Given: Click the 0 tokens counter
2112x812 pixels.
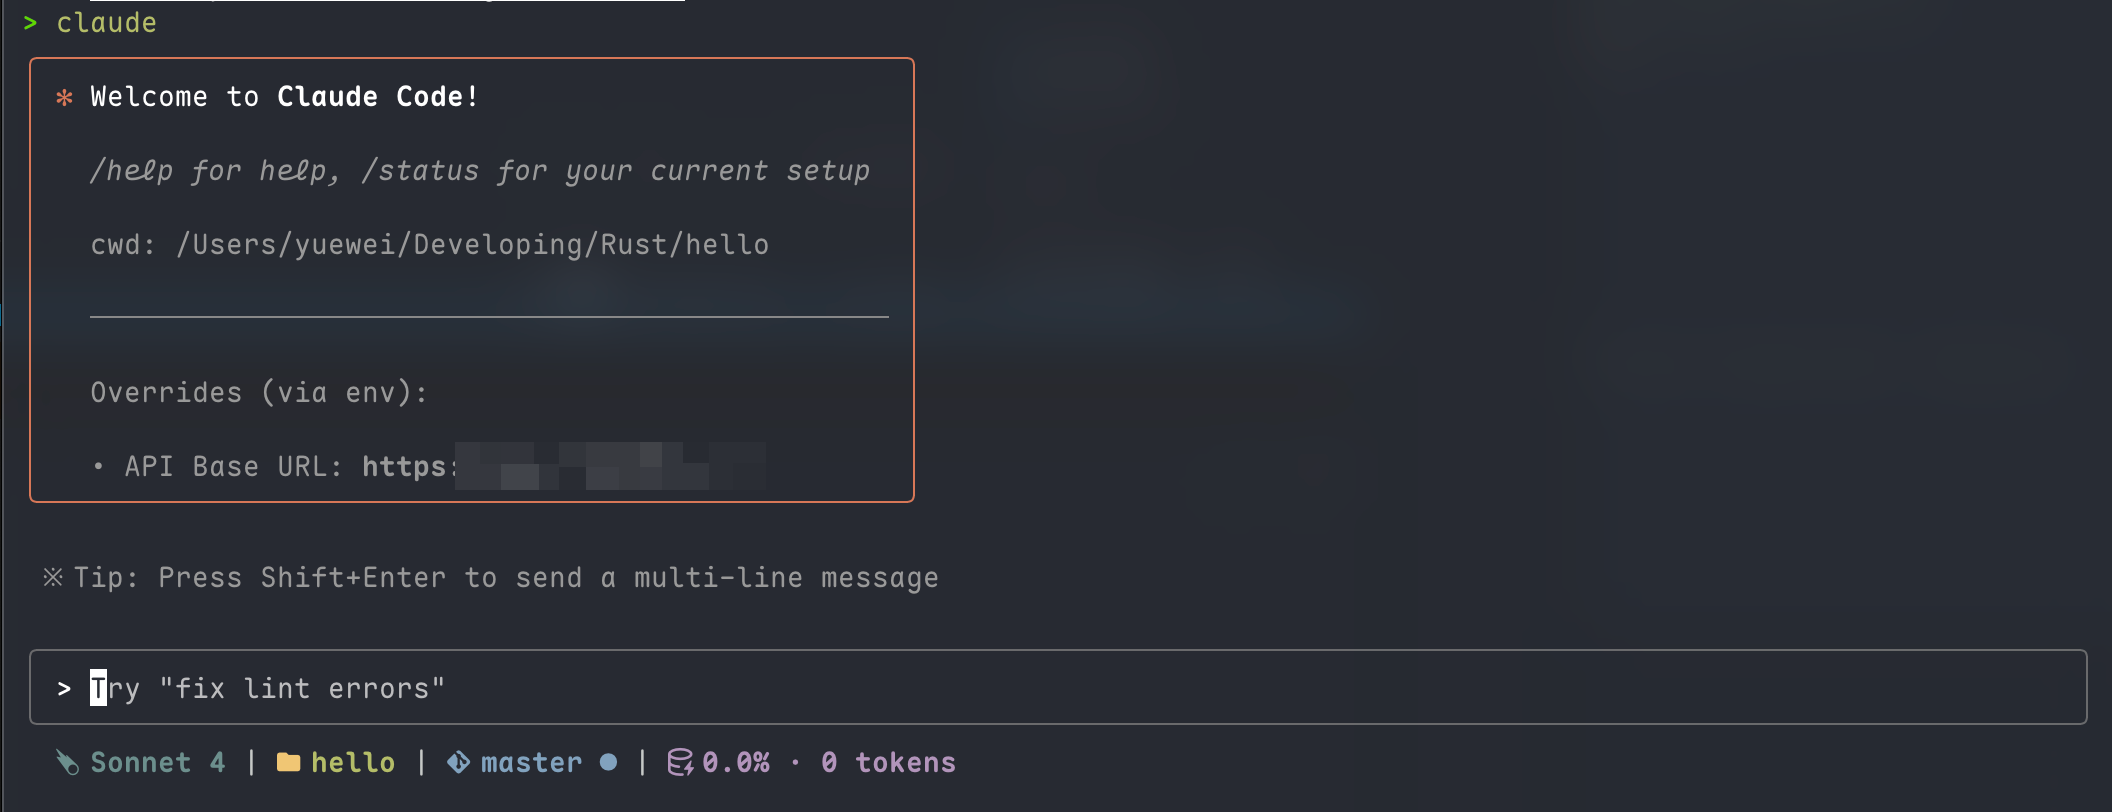Looking at the screenshot, I should pos(888,763).
